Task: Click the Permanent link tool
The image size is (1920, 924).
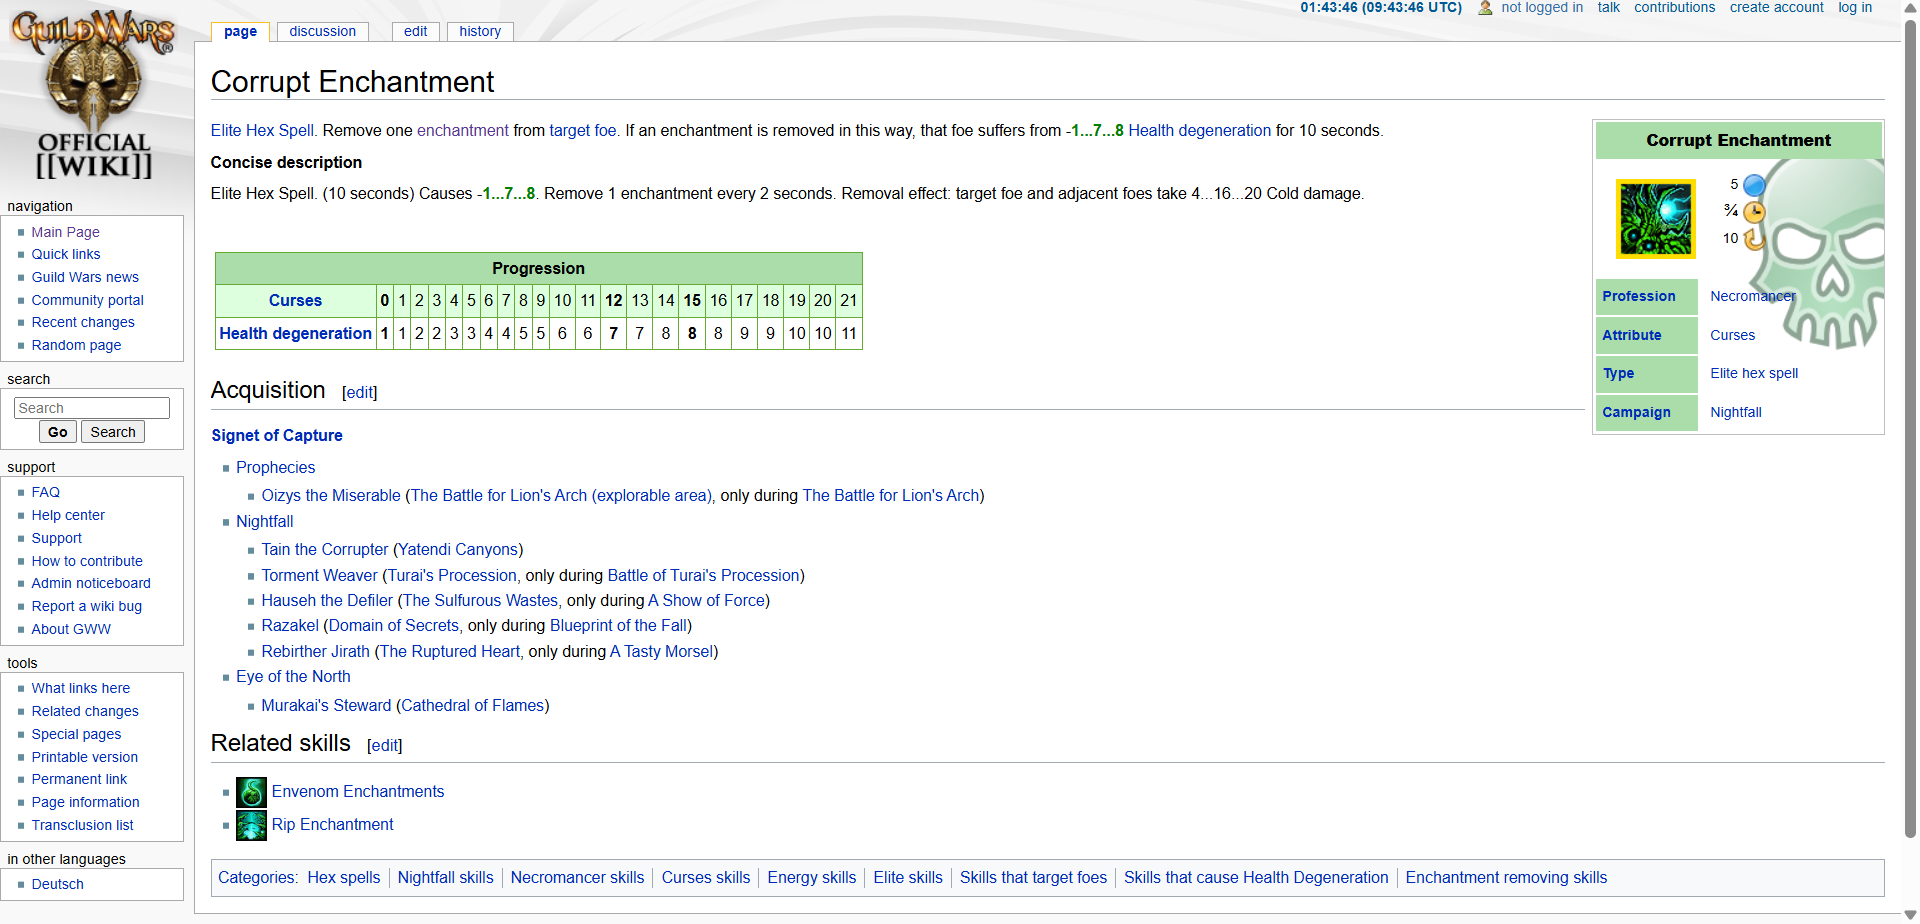Action: click(x=79, y=779)
